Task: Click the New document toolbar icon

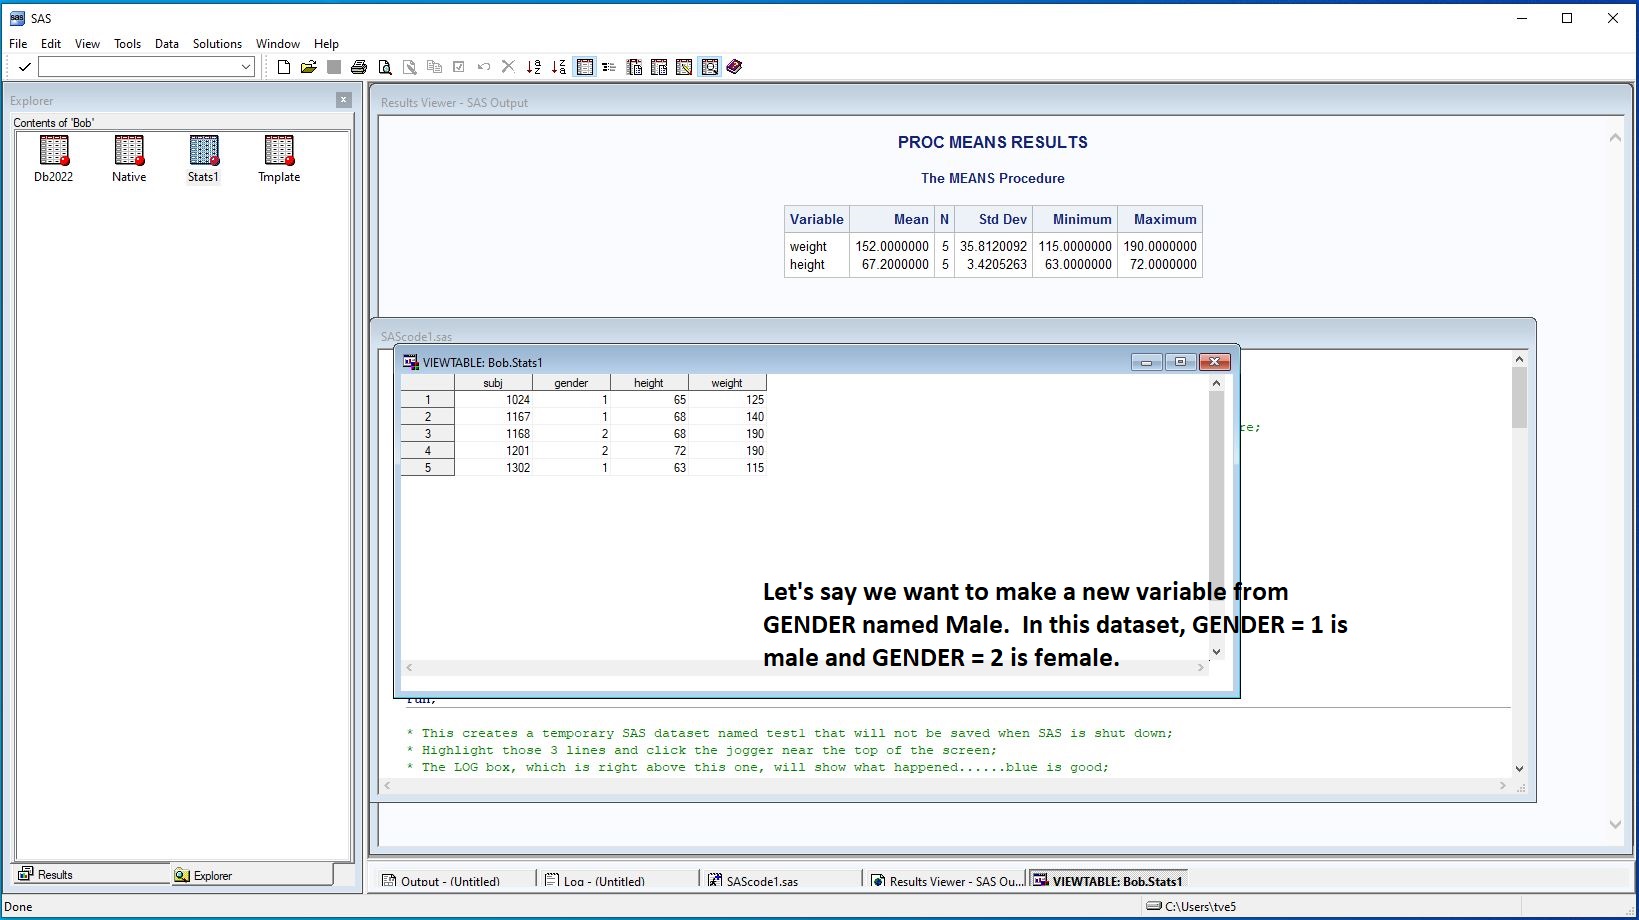Action: (x=284, y=67)
